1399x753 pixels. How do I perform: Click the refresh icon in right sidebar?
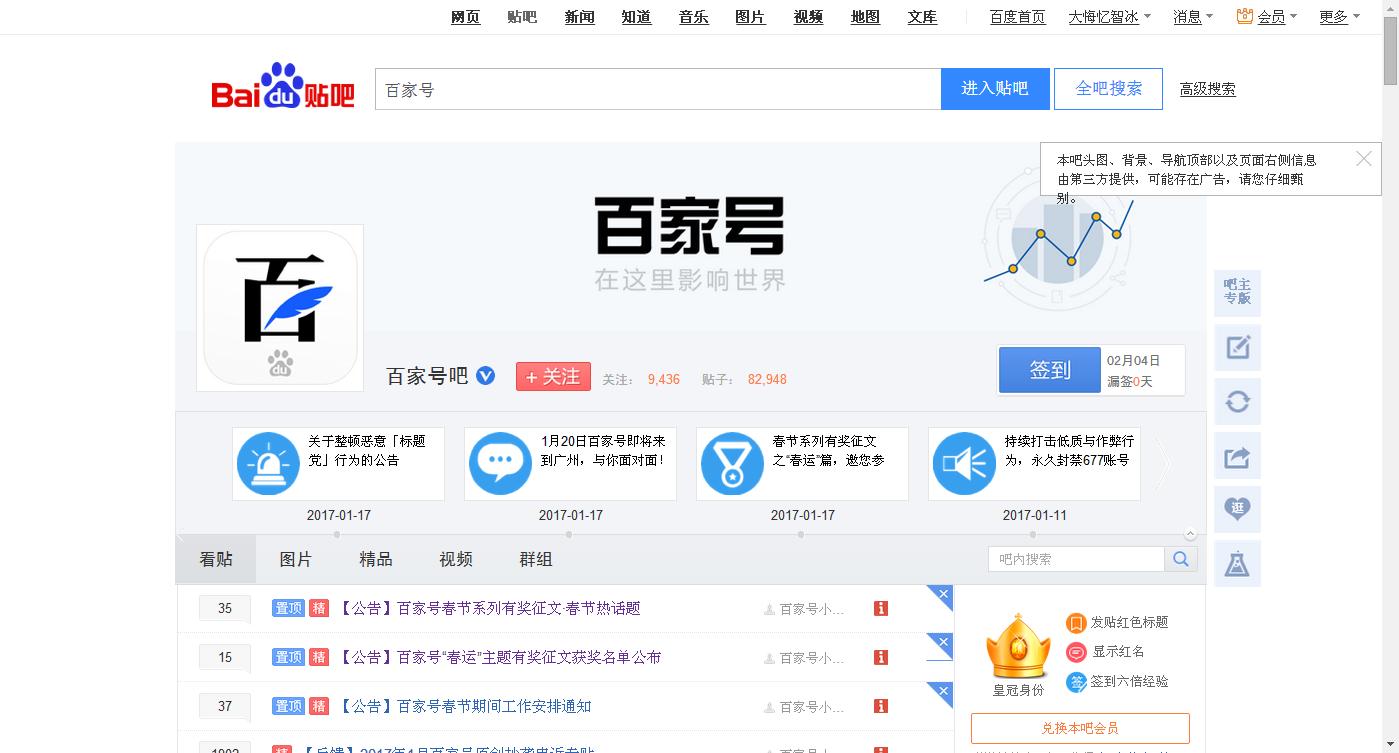click(1237, 401)
